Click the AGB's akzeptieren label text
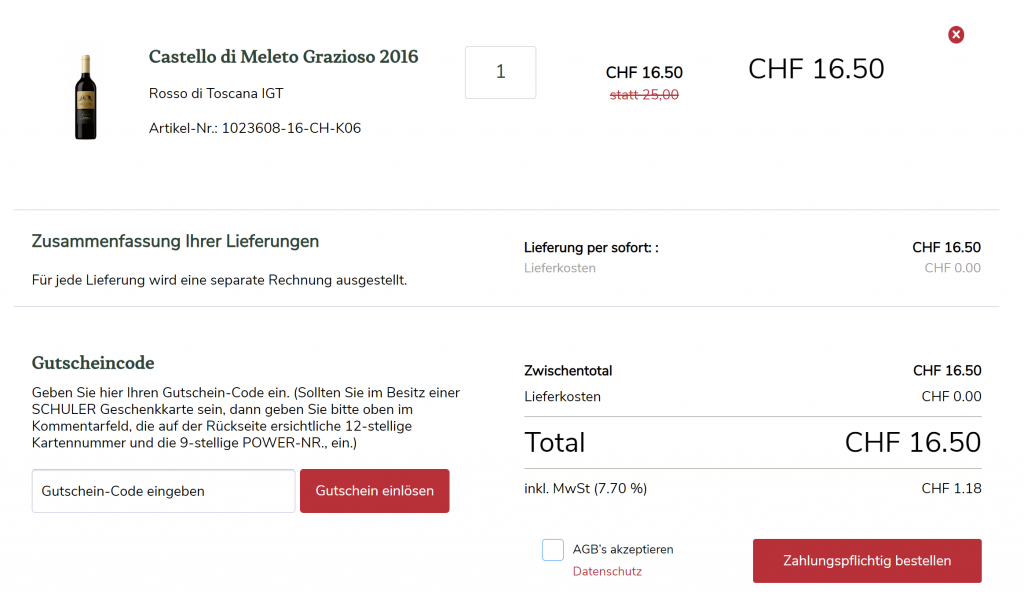Screen dimensions: 1024x597 tap(623, 549)
